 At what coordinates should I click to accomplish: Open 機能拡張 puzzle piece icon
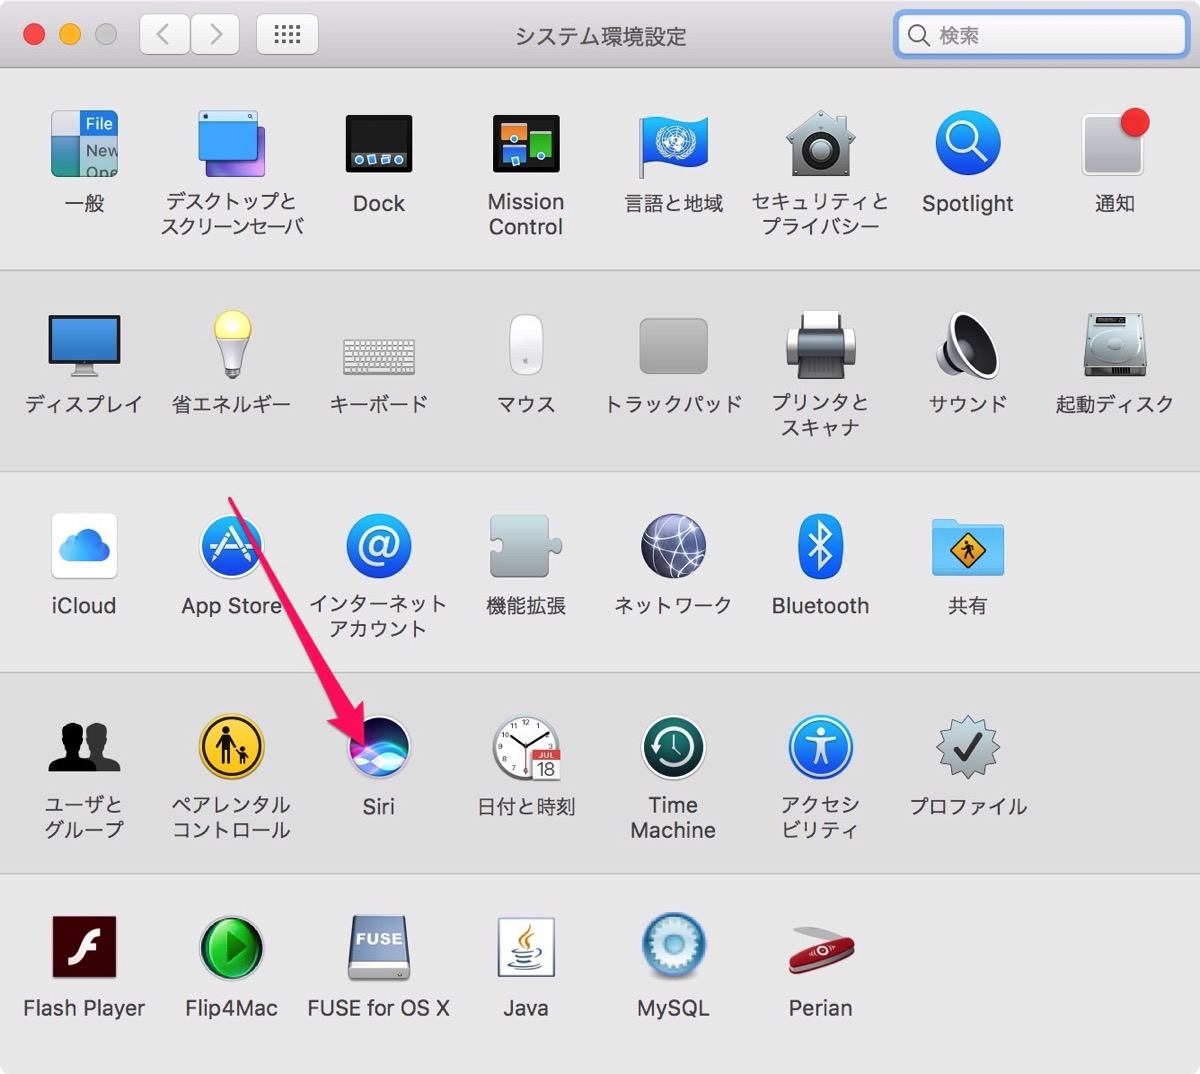tap(526, 546)
